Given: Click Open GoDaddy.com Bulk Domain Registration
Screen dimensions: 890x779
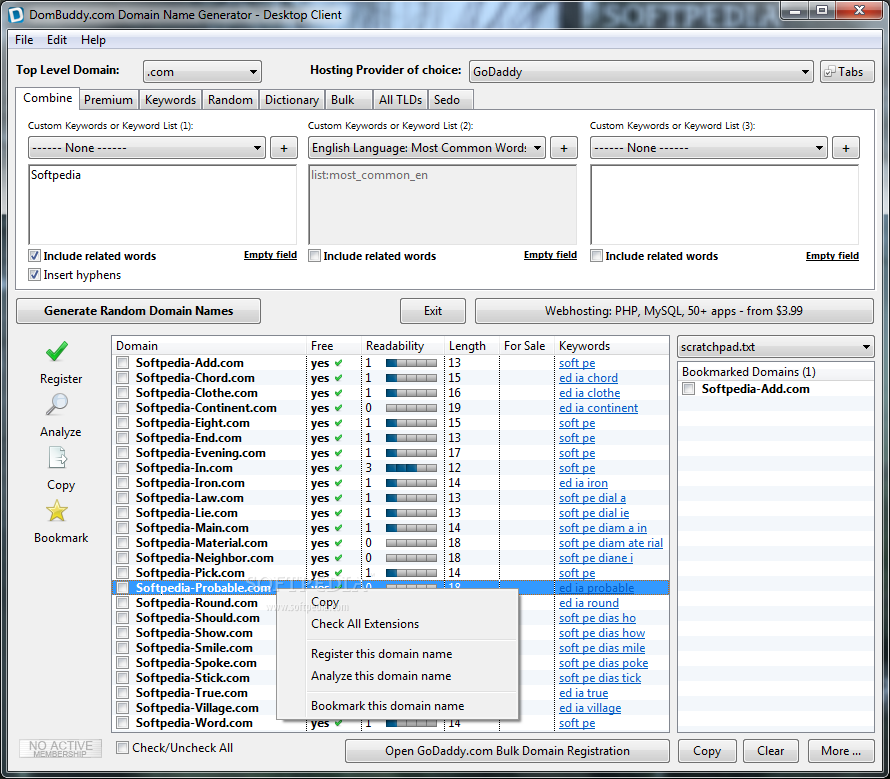Looking at the screenshot, I should pos(507,751).
